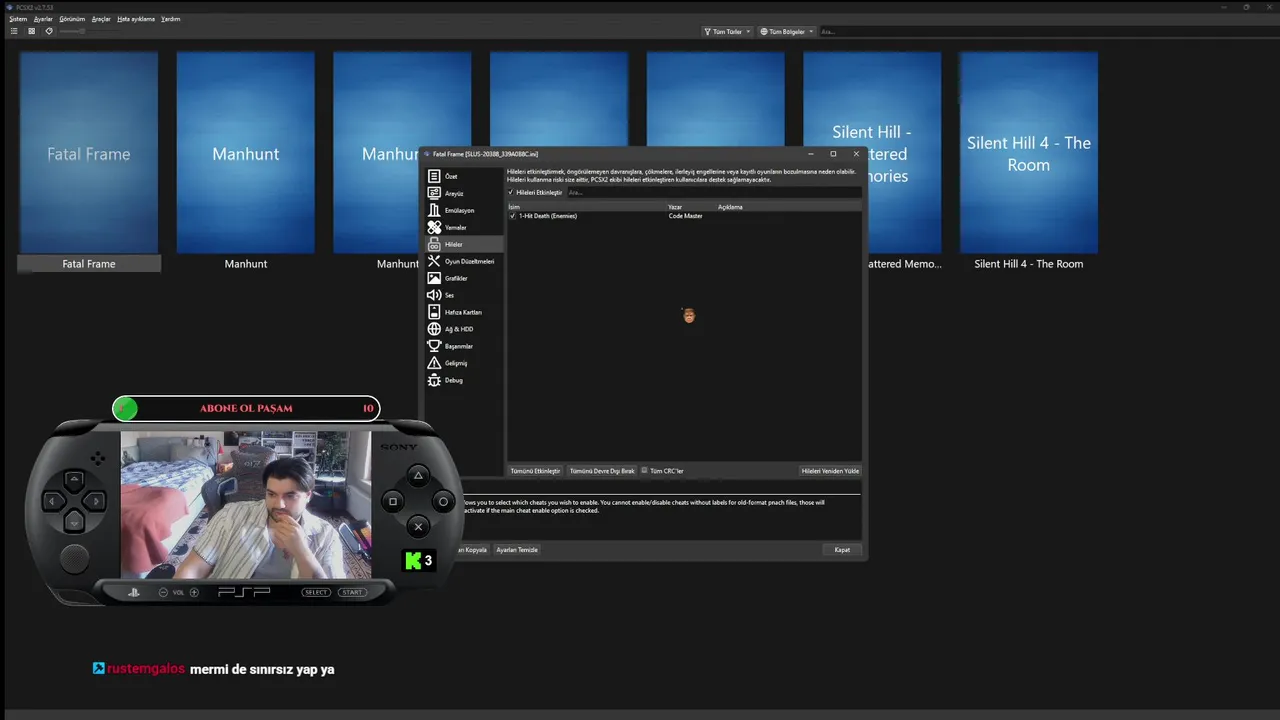Image resolution: width=1280 pixels, height=720 pixels.
Task: Select the first Manhunt game cover
Action: click(246, 153)
